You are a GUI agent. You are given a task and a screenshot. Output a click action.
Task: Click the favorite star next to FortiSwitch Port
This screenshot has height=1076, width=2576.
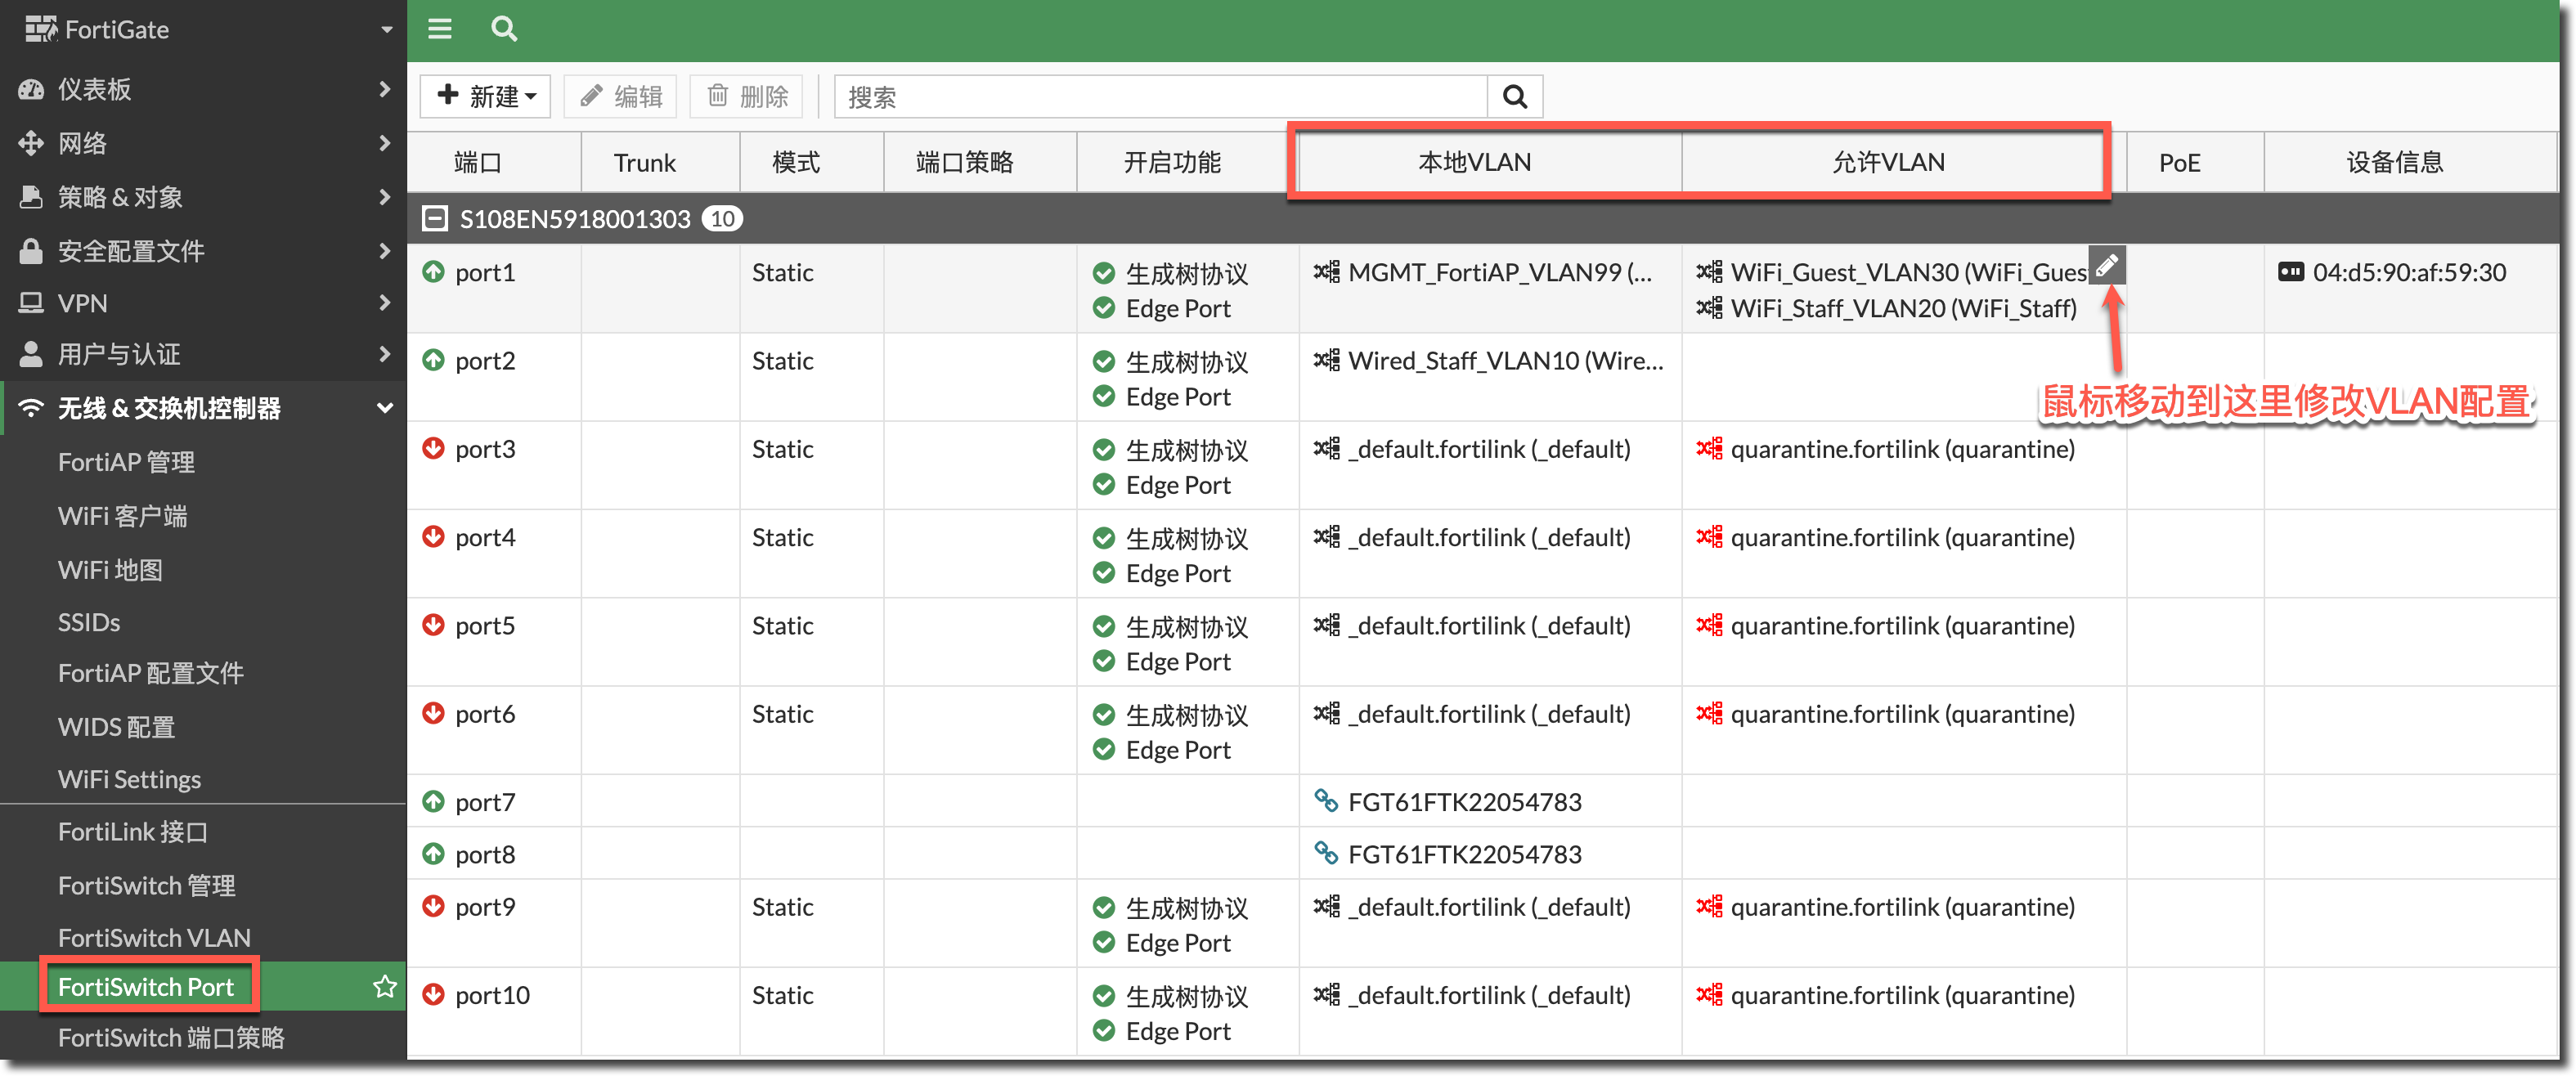[385, 987]
